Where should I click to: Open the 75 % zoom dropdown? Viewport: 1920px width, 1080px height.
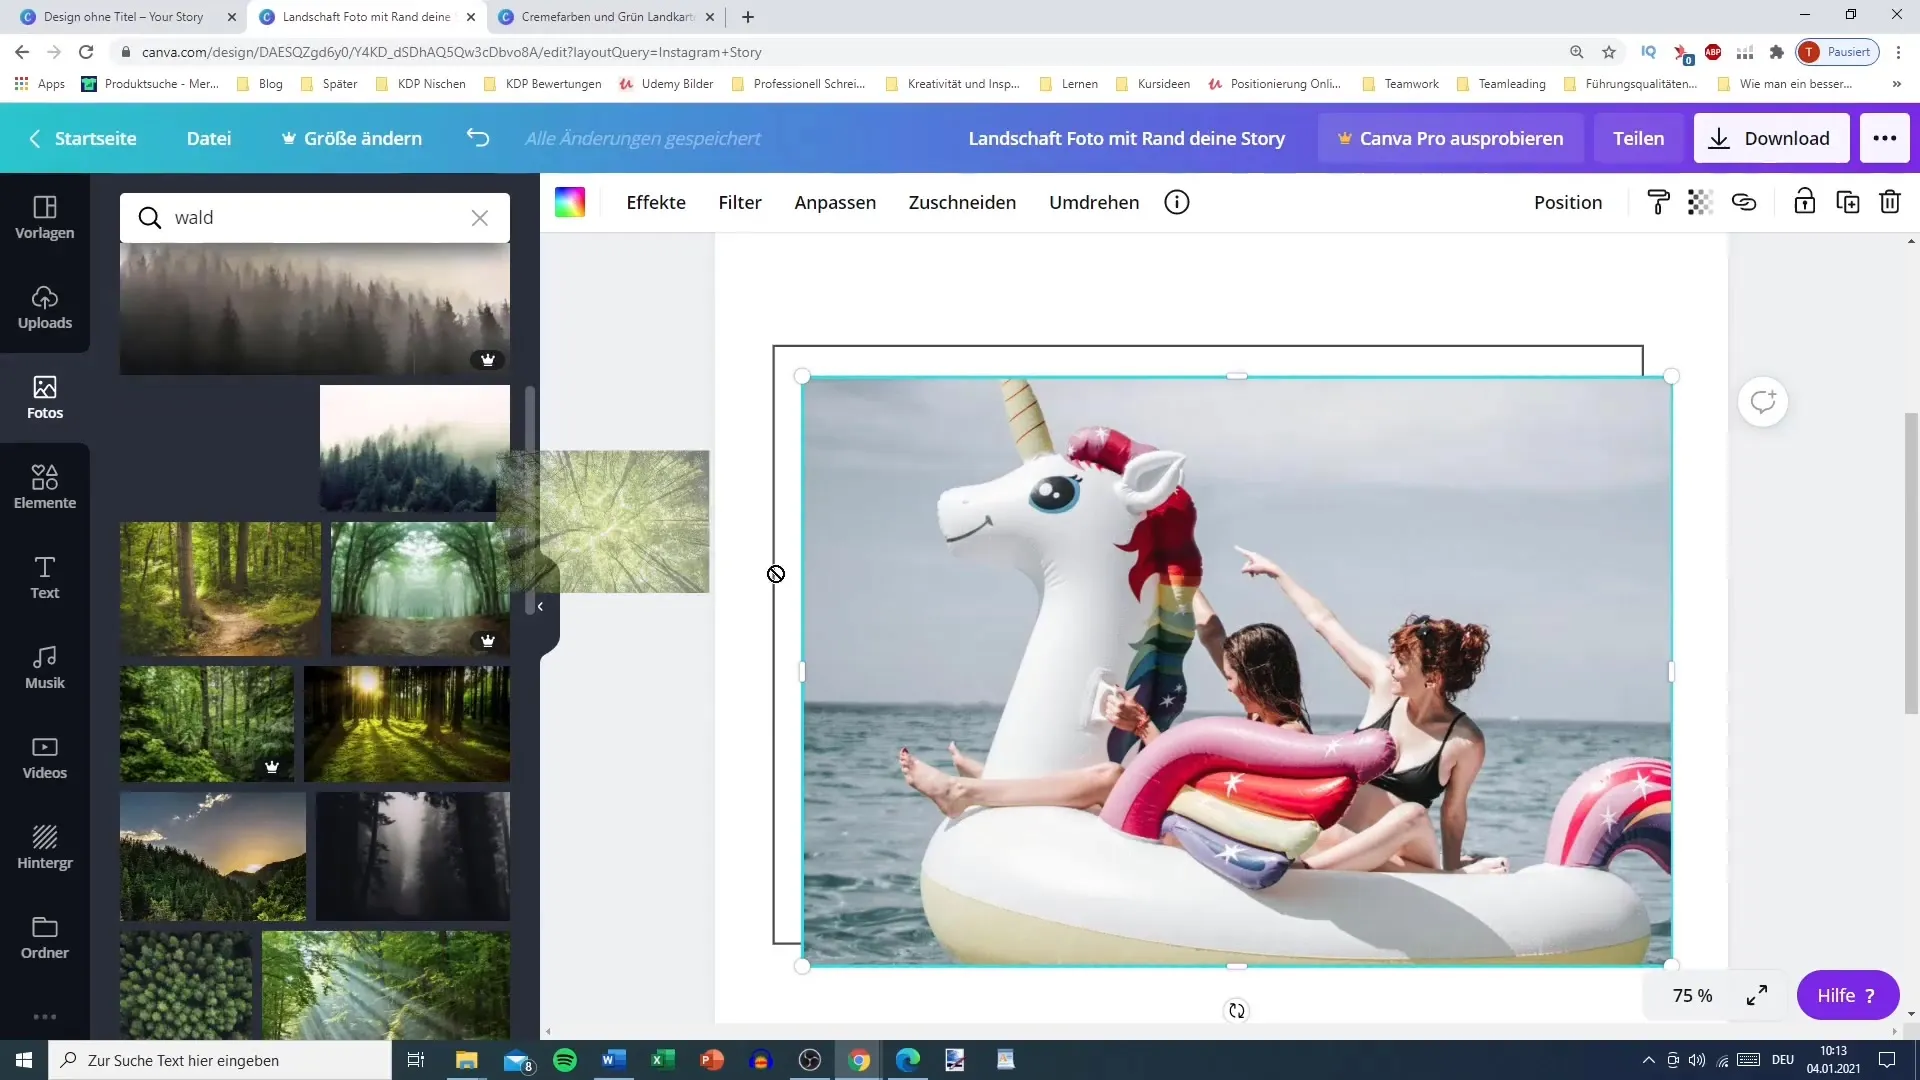pyautogui.click(x=1693, y=996)
